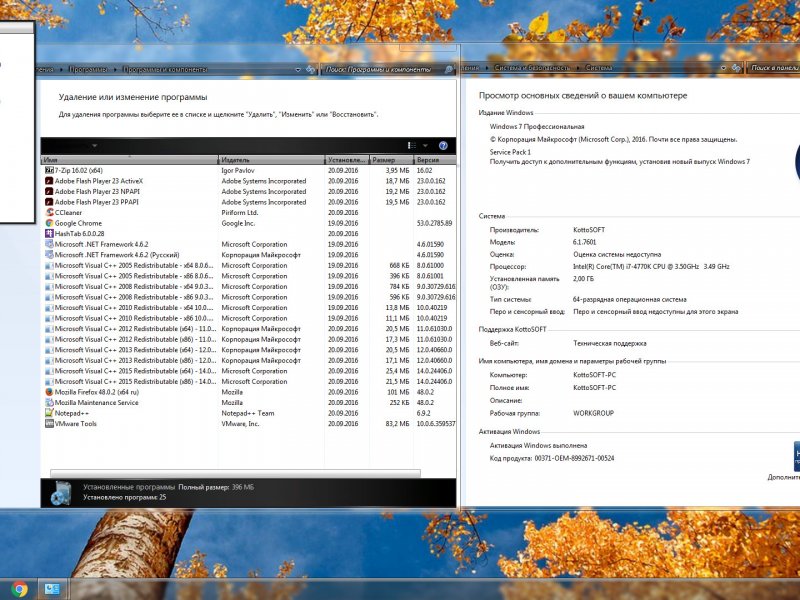Click the HashTab 6.0.0.28 icon
Image resolution: width=800 pixels, height=600 pixels.
(x=49, y=234)
